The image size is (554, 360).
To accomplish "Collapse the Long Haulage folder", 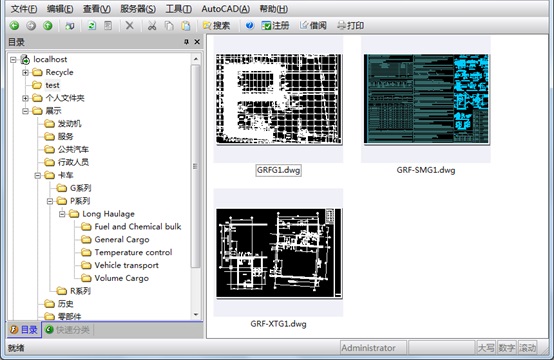I will click(62, 214).
